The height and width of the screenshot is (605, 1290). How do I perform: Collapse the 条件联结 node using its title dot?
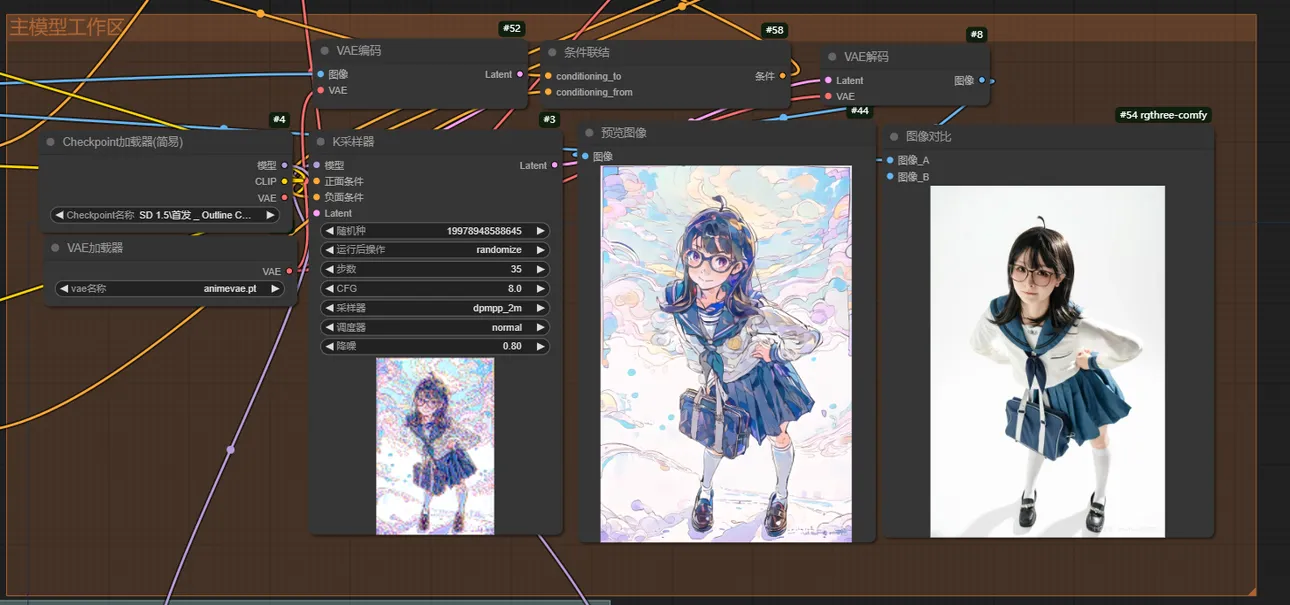click(x=552, y=52)
